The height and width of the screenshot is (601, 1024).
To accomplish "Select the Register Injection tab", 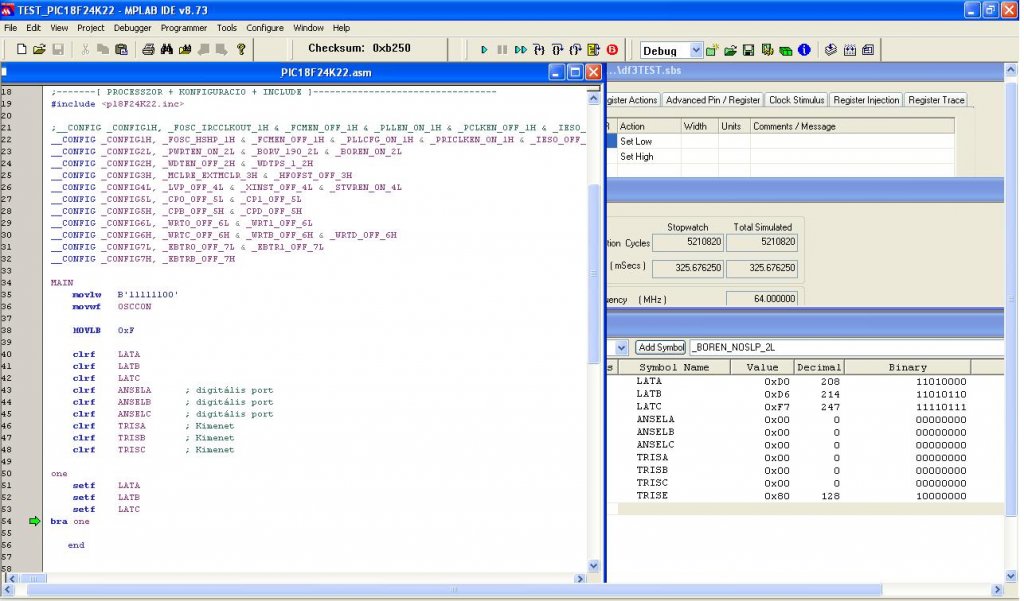I will tap(866, 100).
